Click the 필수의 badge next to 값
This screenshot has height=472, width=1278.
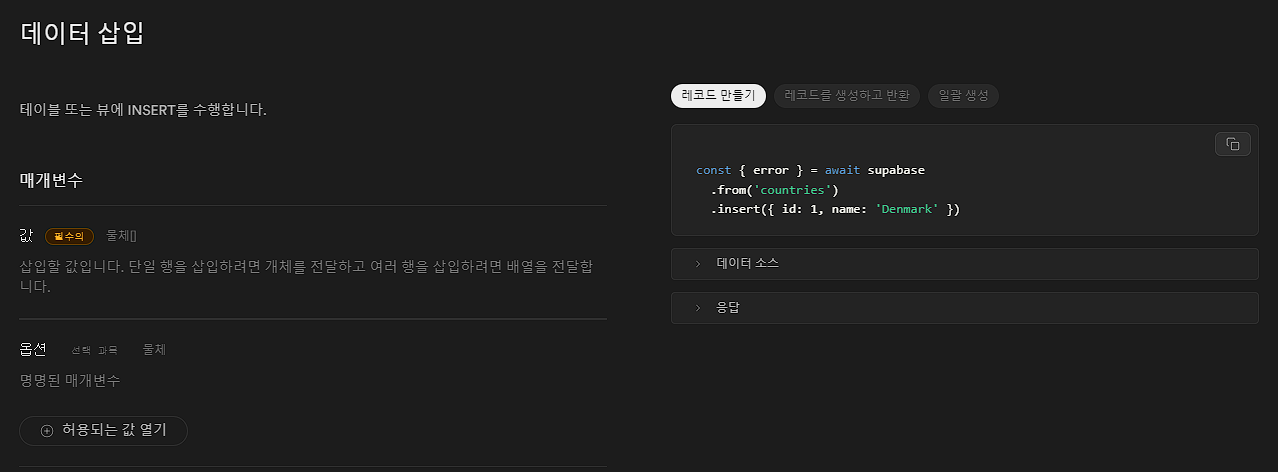69,236
